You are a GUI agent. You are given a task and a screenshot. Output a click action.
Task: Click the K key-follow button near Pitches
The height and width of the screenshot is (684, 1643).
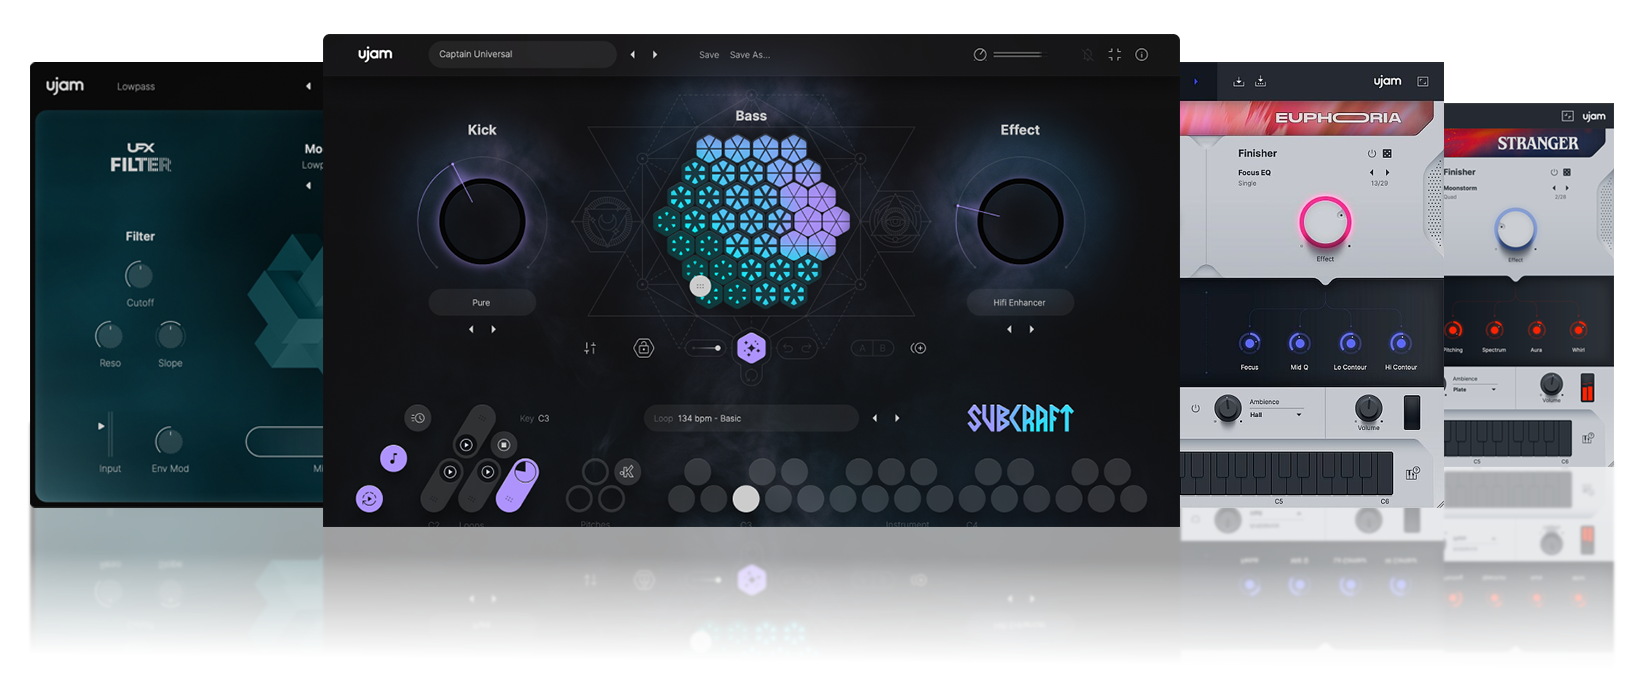tap(627, 472)
